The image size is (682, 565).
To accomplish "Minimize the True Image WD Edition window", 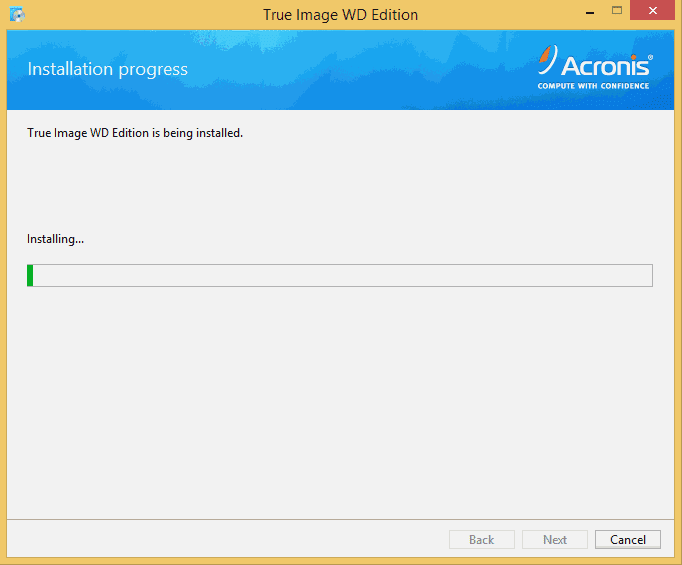I will 590,12.
